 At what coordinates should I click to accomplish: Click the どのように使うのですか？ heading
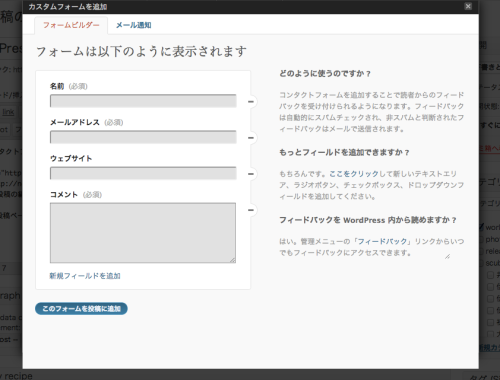pyautogui.click(x=325, y=74)
